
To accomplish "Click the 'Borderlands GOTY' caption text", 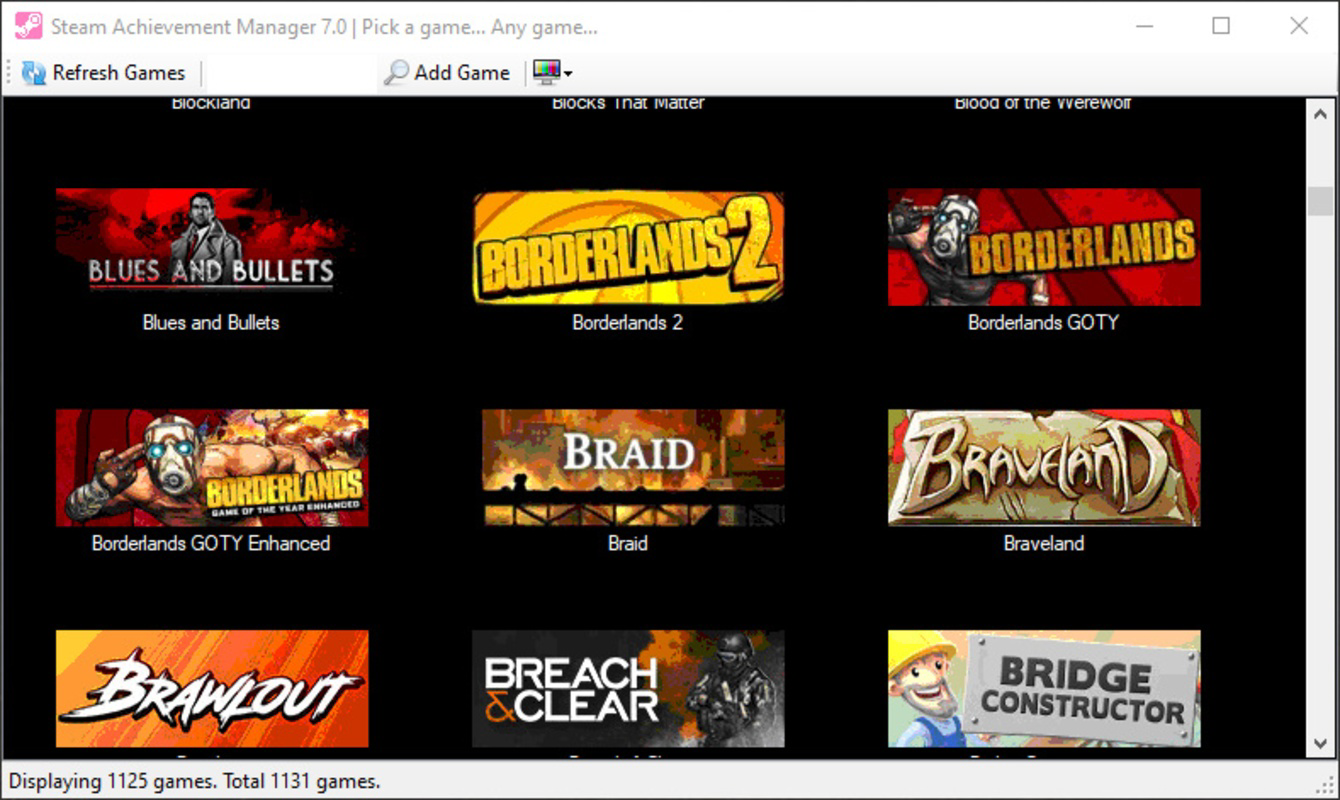I will 1043,323.
